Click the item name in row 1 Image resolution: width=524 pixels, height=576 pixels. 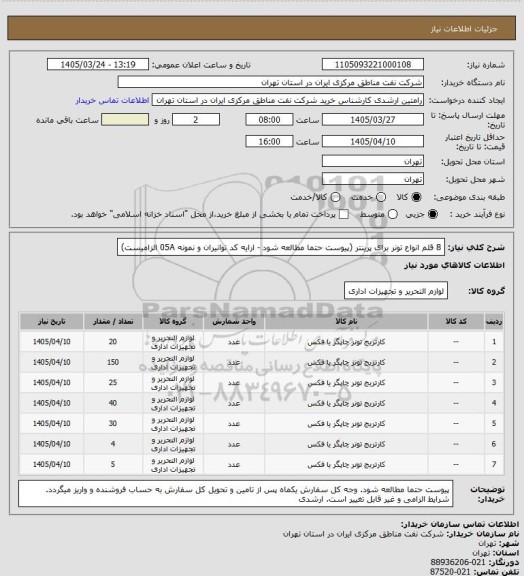coord(346,342)
